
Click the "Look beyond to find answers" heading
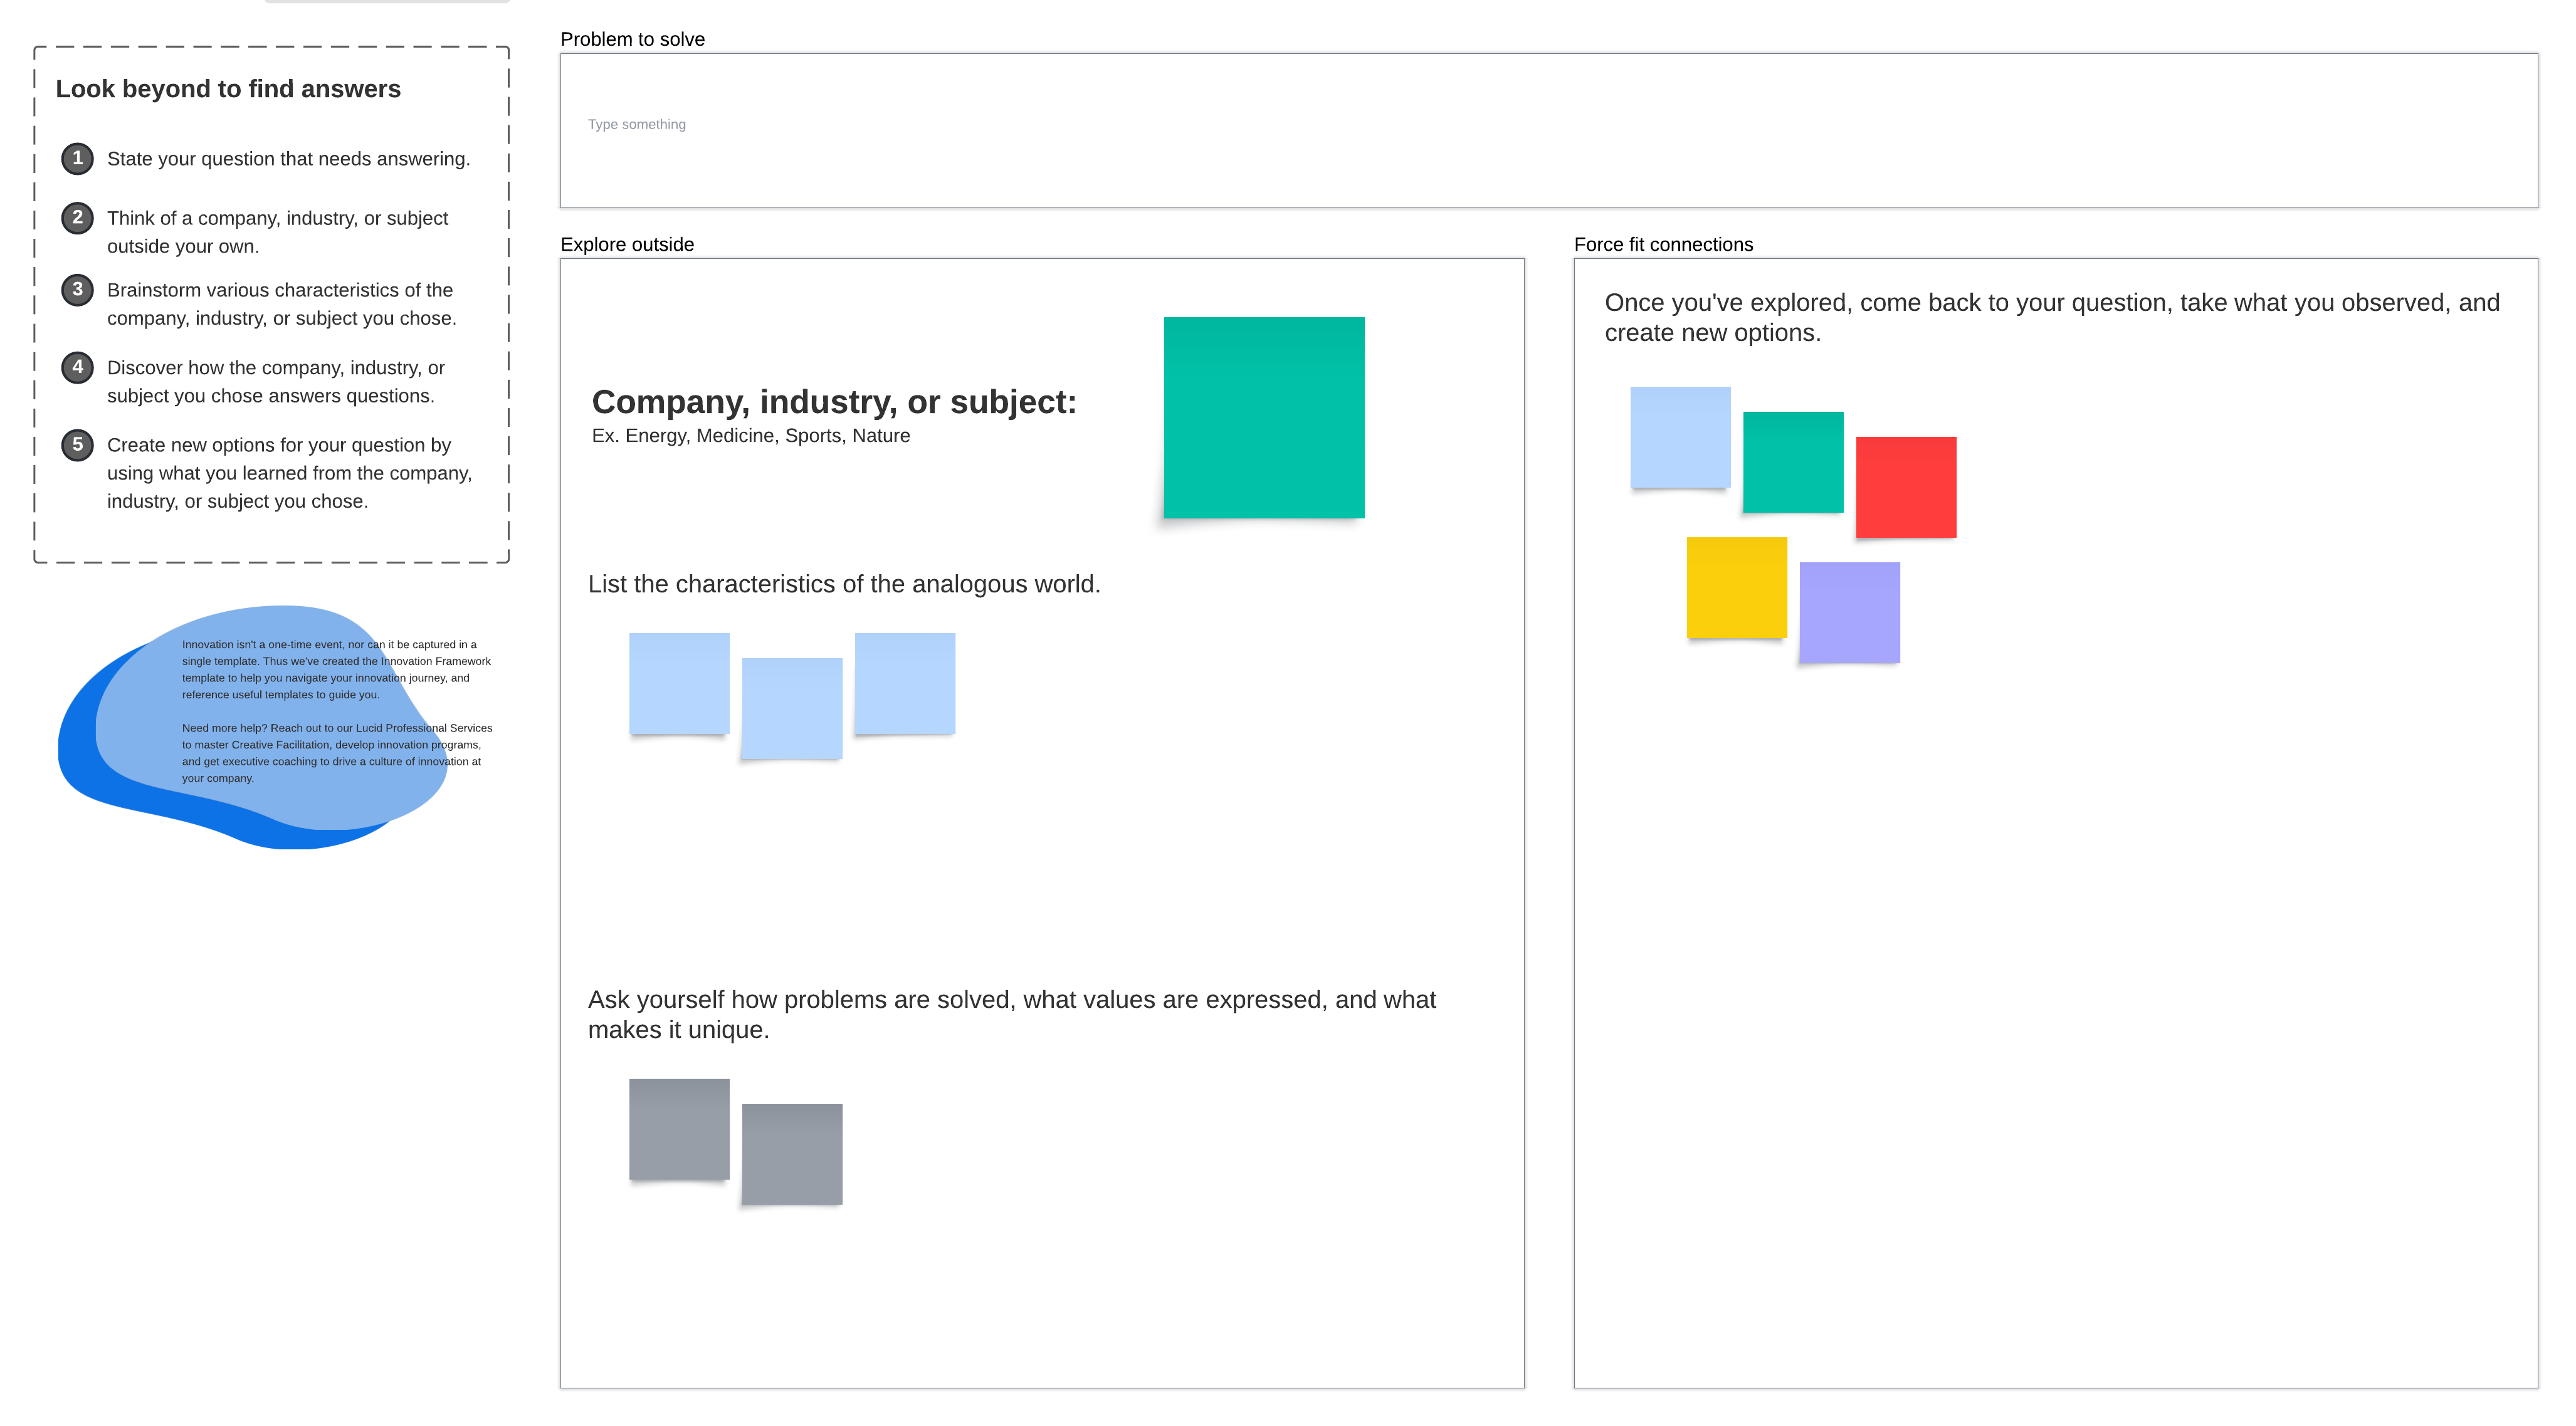click(228, 89)
